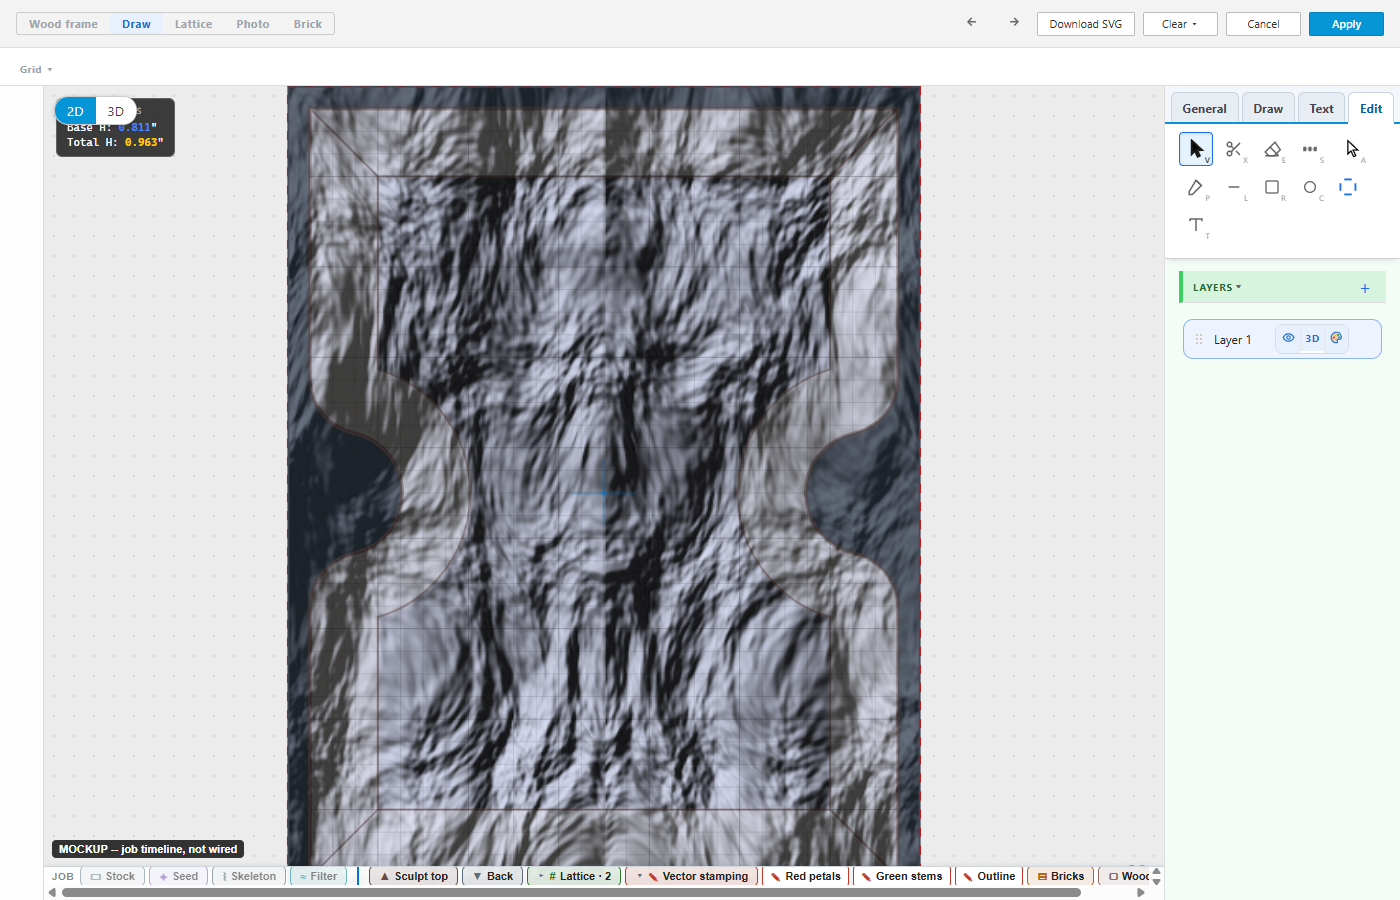This screenshot has height=900, width=1400.
Task: Select the Text tool
Action: 1196,225
